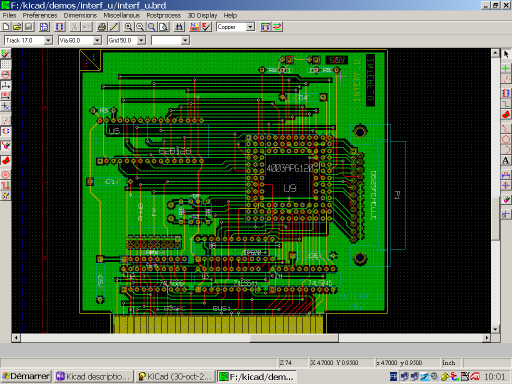The height and width of the screenshot is (384, 512).
Task: Expand the Track 17.0 width dropdown
Action: coord(48,41)
